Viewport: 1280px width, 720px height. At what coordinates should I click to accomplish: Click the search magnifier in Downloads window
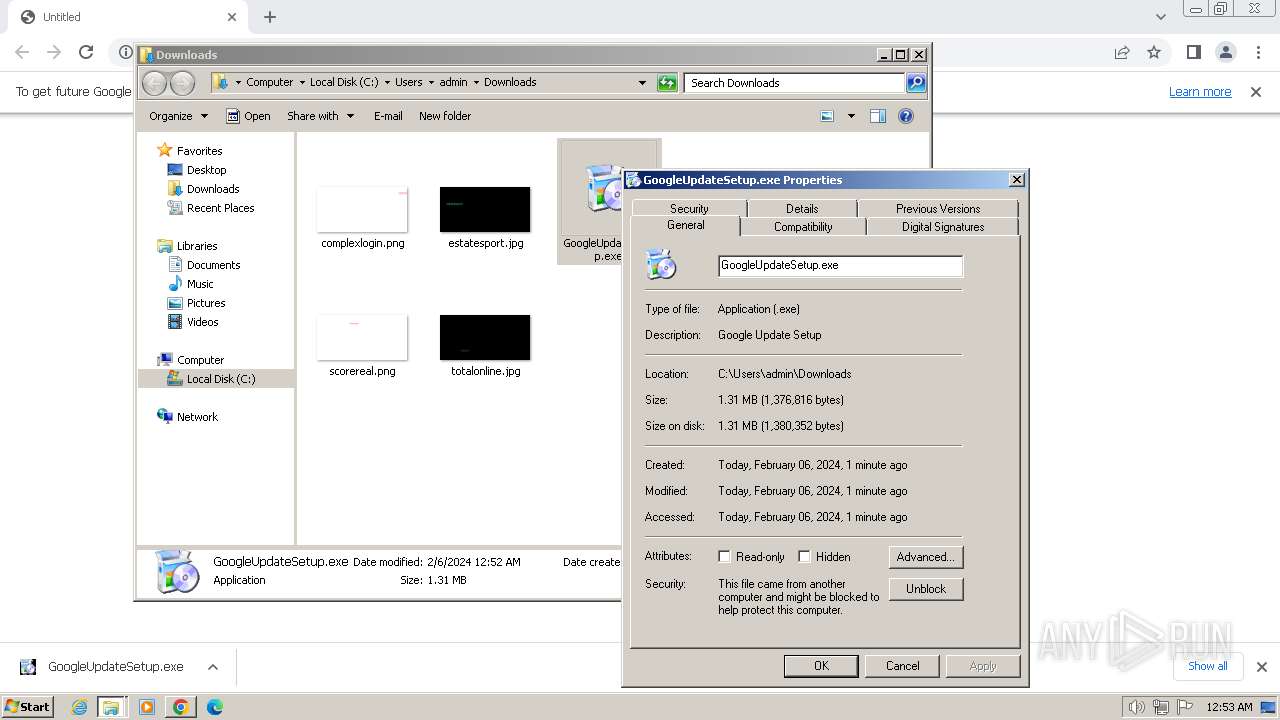[x=916, y=83]
